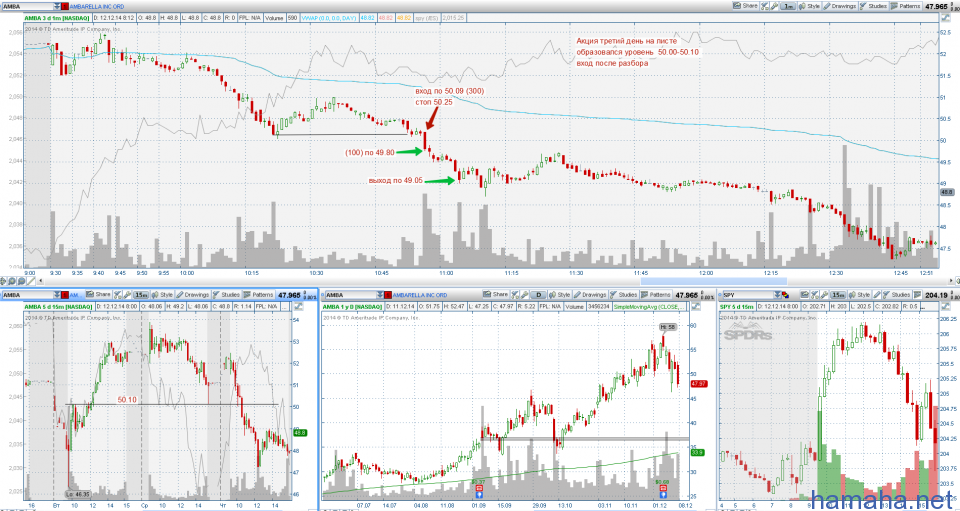960x511 pixels.
Task: Click the chart mode icon at the daily chart's corner
Action: [696, 306]
